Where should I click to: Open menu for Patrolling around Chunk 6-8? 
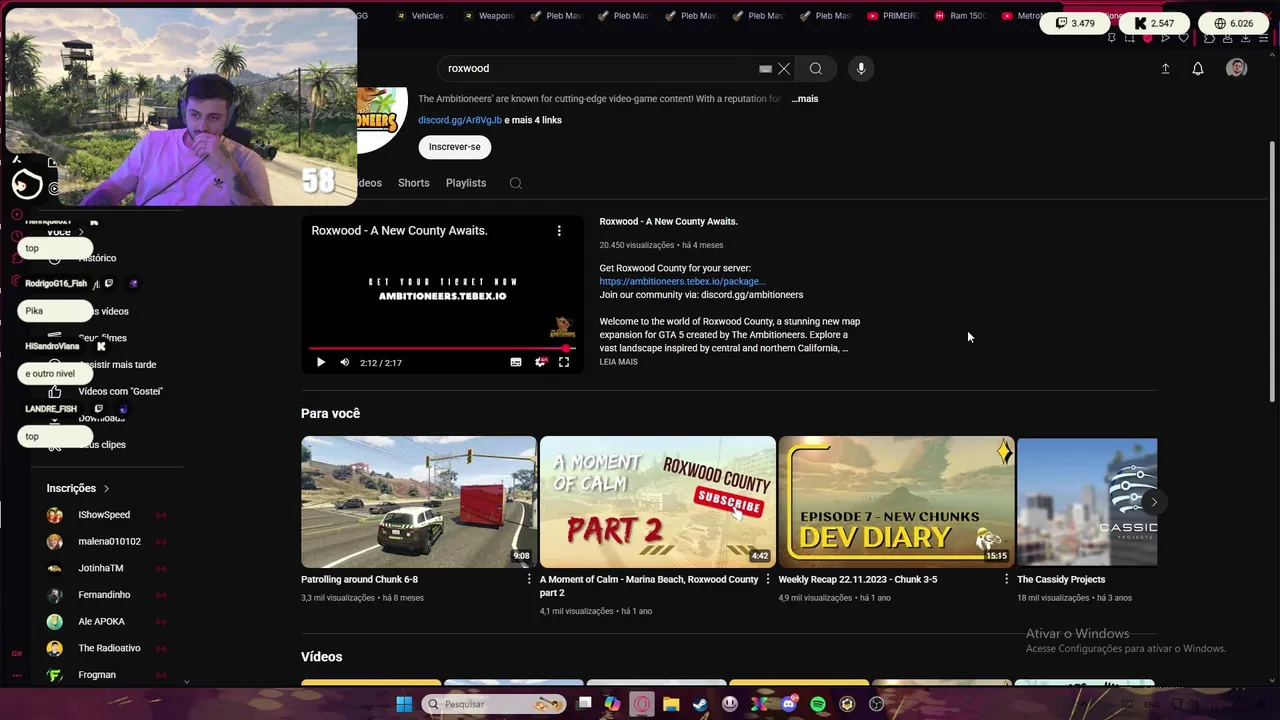[530, 579]
